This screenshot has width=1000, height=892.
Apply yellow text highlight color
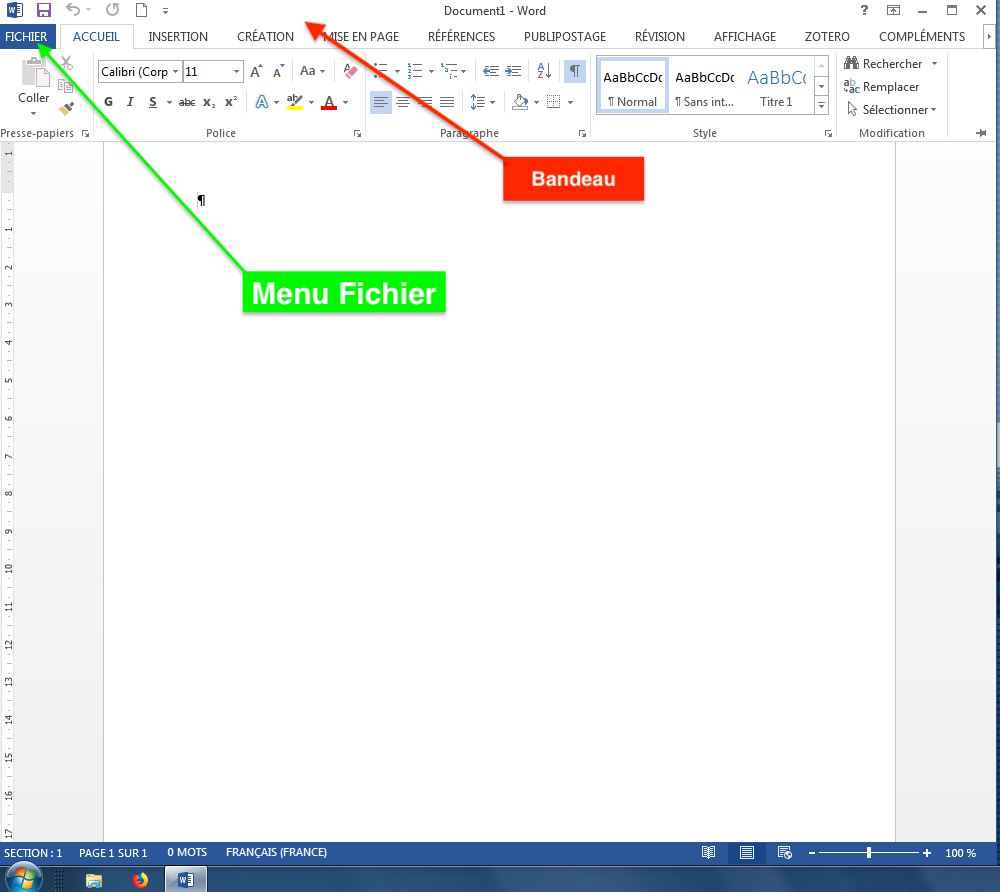click(x=295, y=102)
